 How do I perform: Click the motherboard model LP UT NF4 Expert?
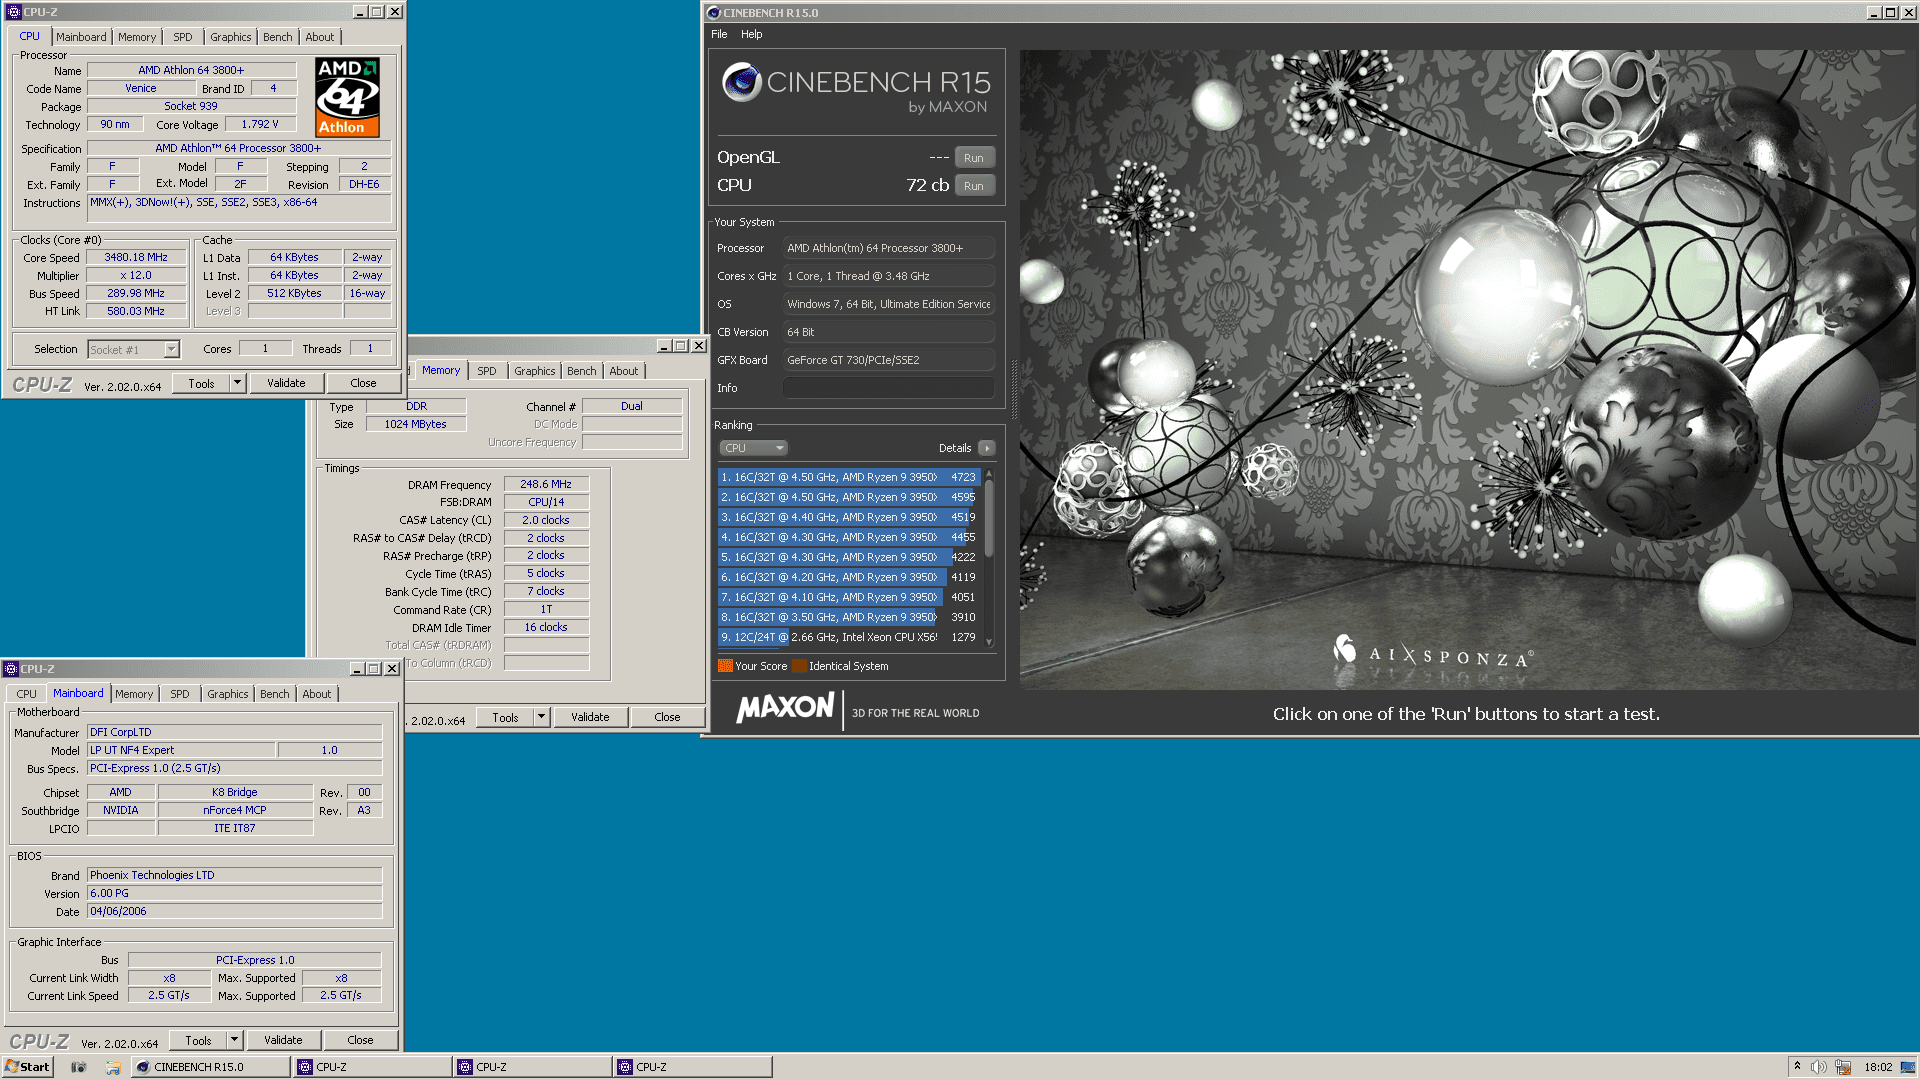(181, 750)
